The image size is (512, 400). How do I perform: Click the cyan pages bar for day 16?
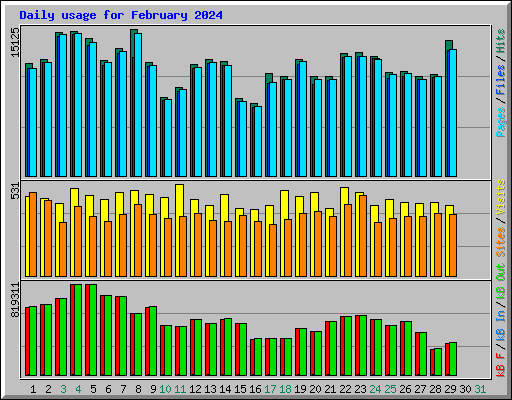(258, 141)
